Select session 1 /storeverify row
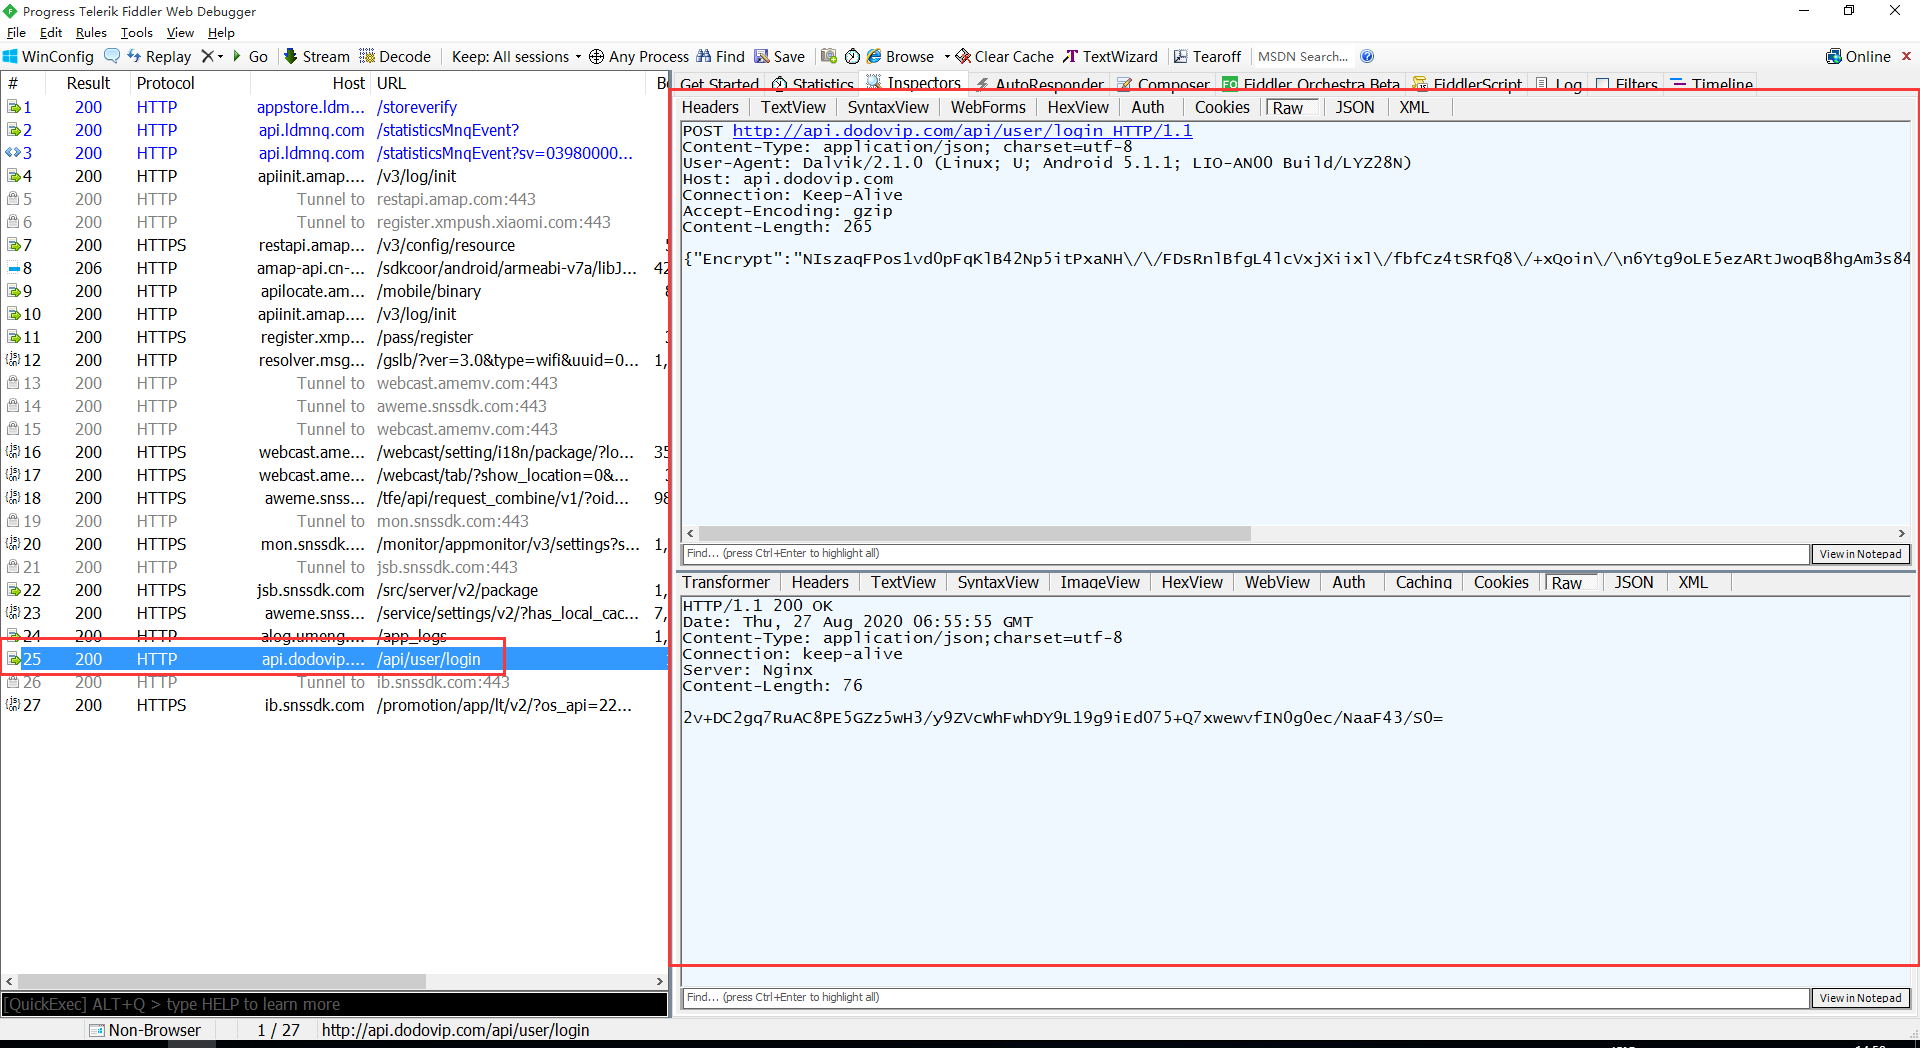This screenshot has width=1920, height=1048. pos(335,107)
